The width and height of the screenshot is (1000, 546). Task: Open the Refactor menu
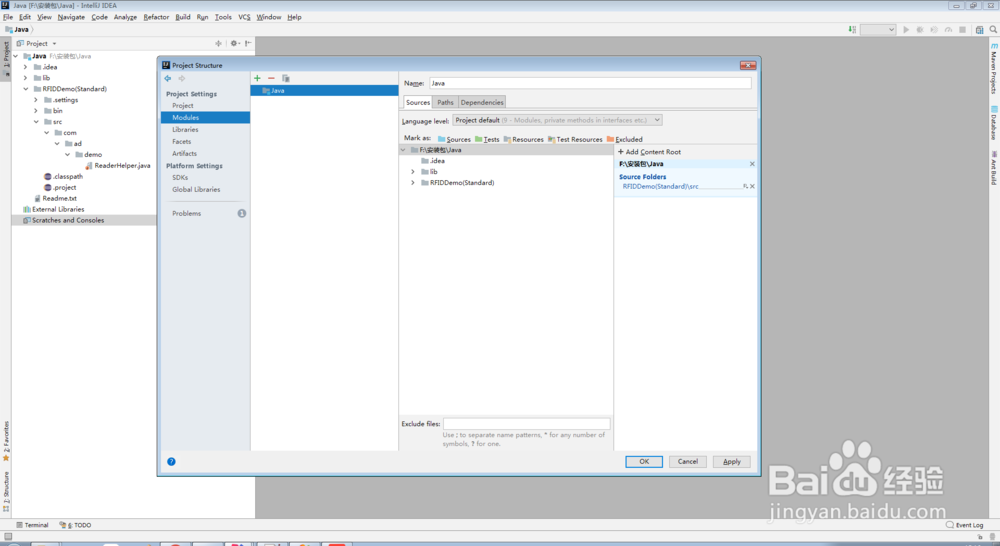(x=156, y=17)
